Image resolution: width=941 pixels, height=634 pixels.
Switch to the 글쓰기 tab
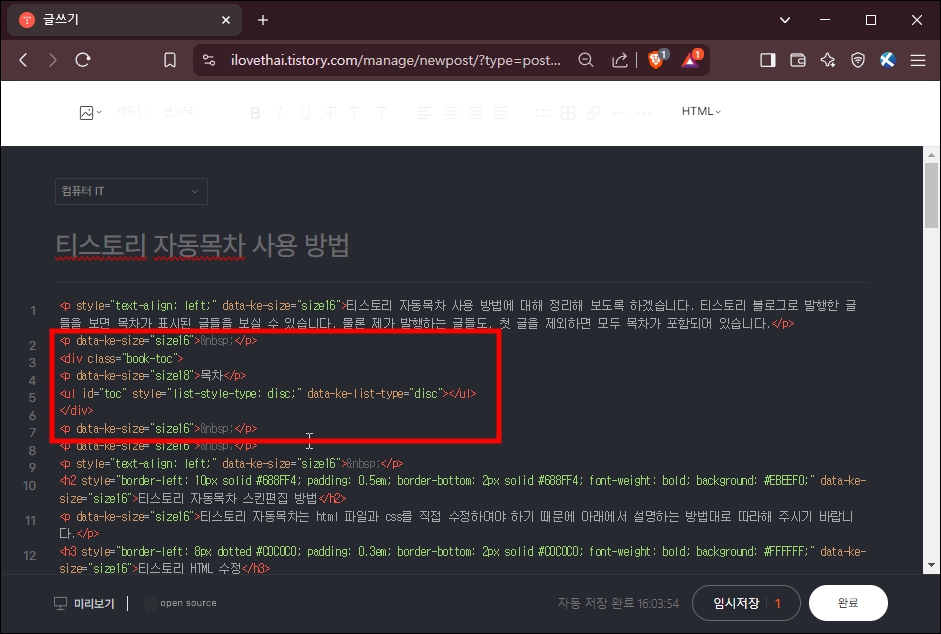[124, 20]
